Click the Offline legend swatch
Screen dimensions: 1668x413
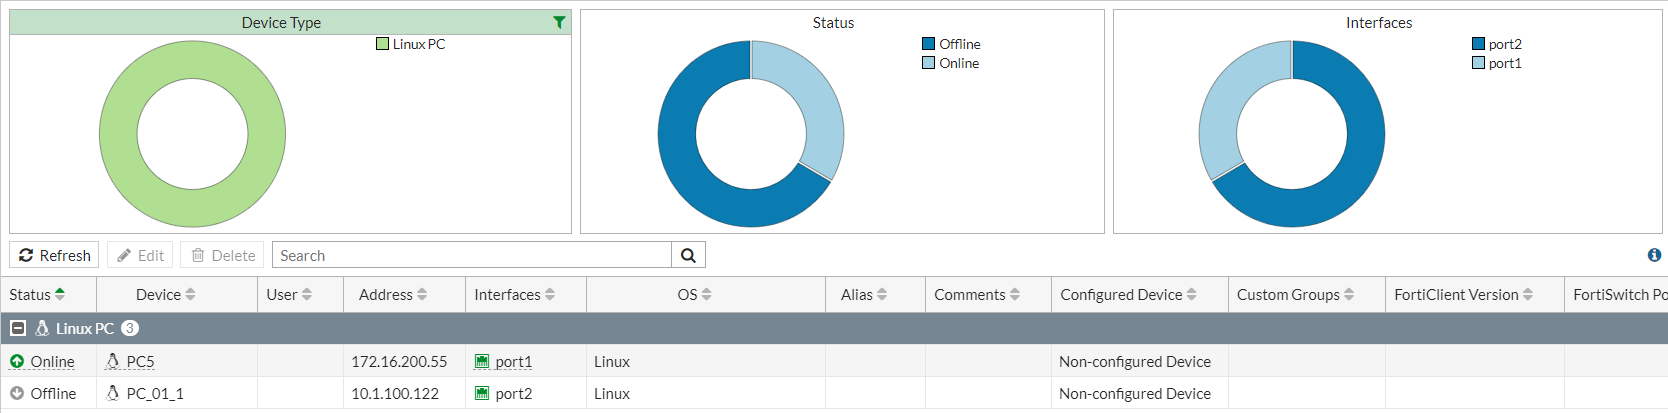click(928, 44)
